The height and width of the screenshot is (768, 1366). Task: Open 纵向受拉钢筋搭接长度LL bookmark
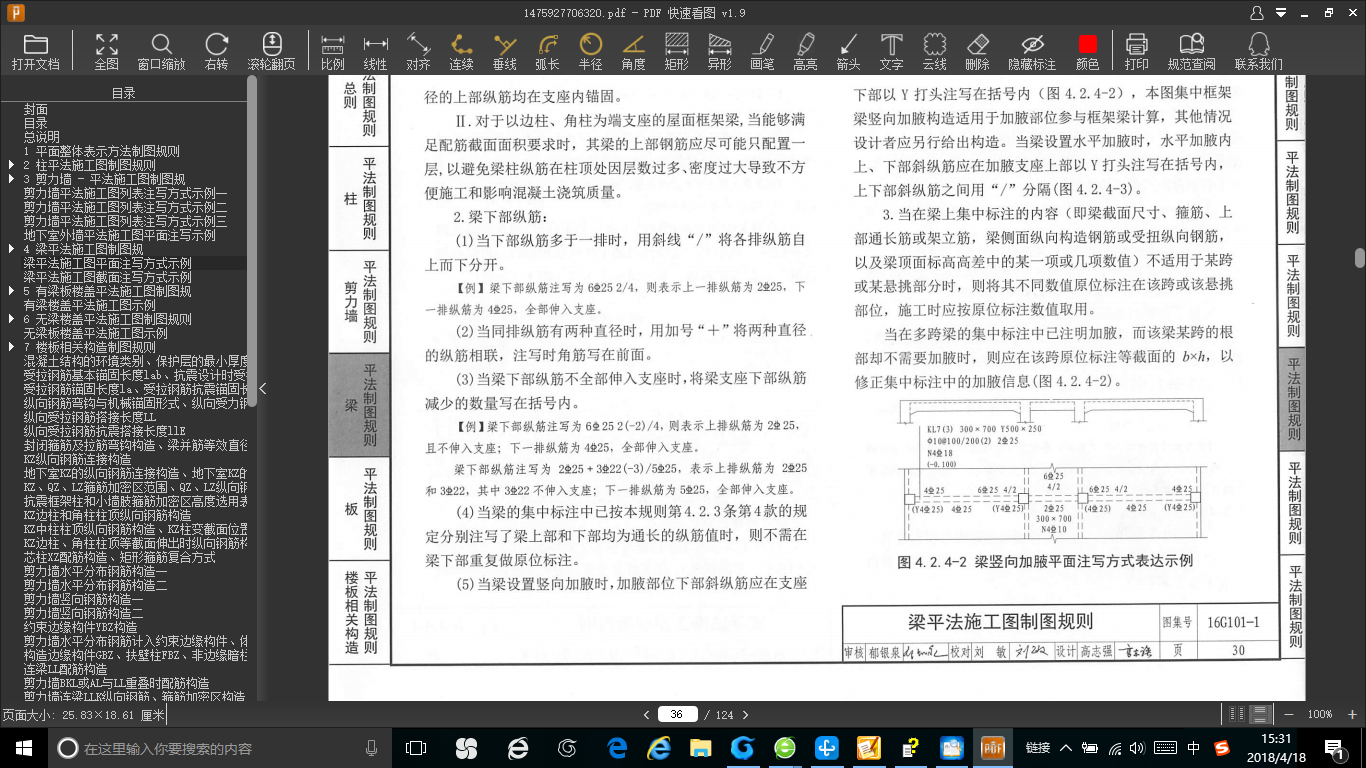(x=90, y=417)
